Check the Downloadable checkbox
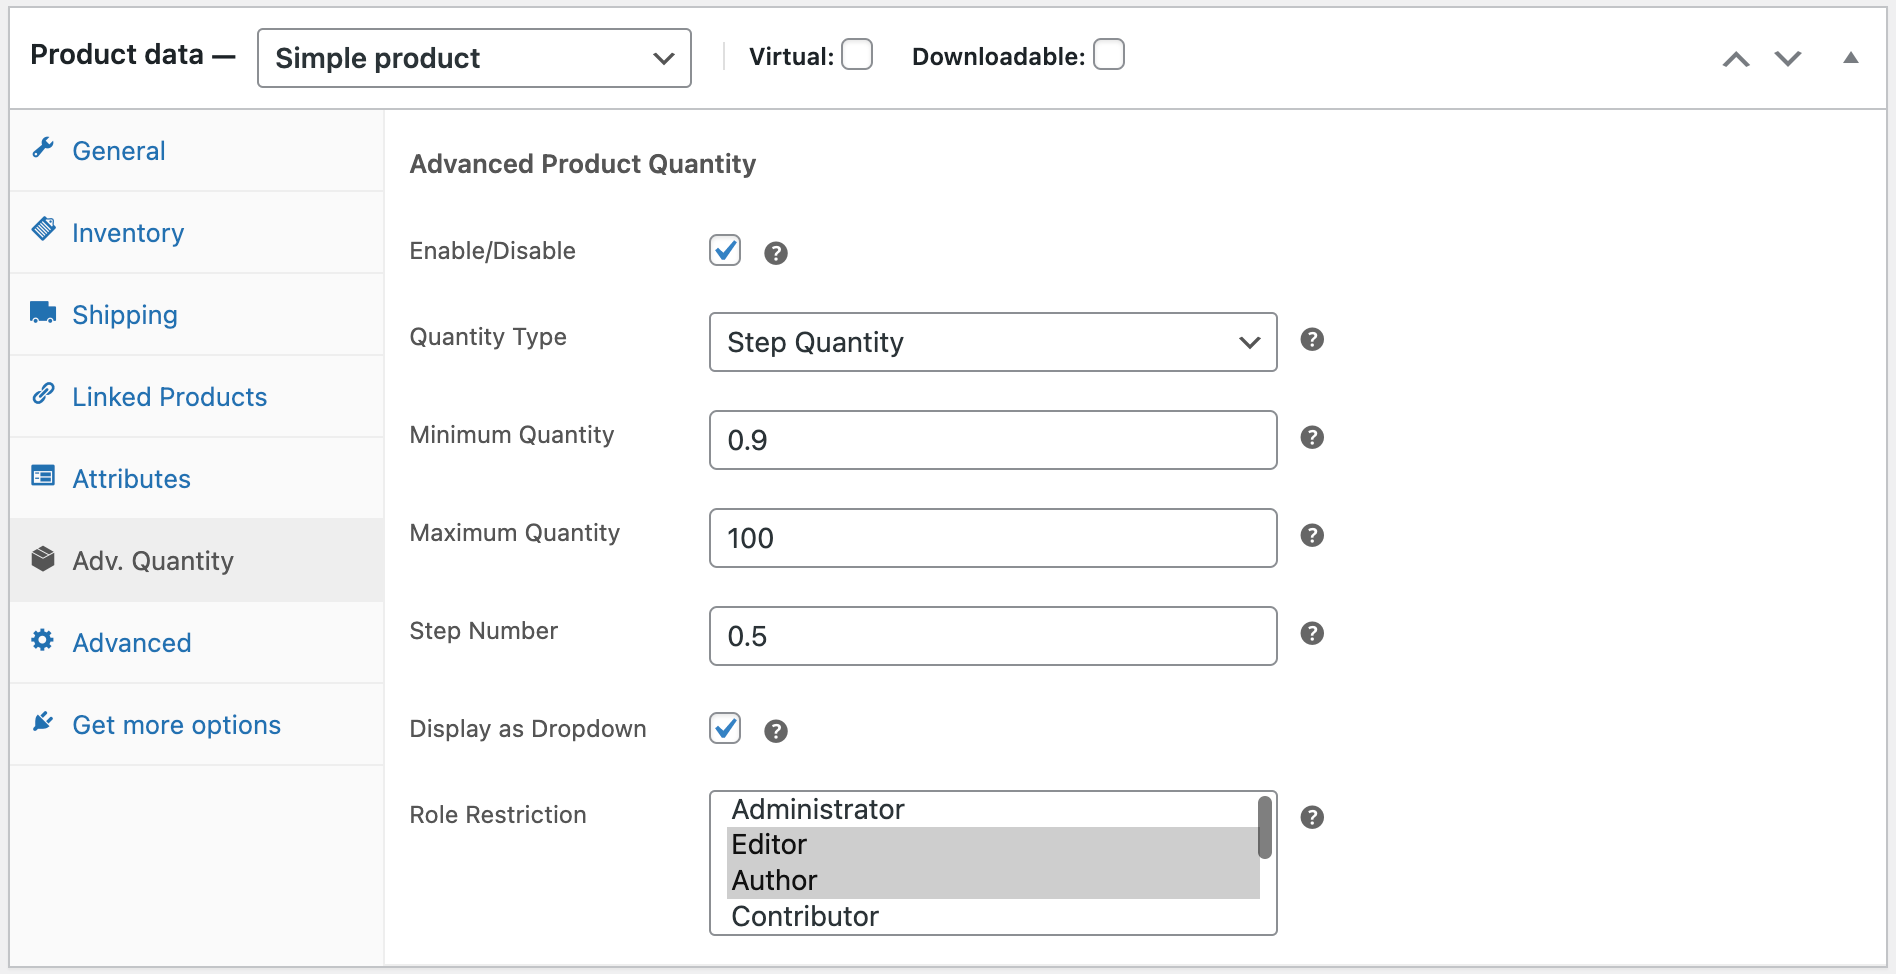The image size is (1896, 974). [1109, 55]
